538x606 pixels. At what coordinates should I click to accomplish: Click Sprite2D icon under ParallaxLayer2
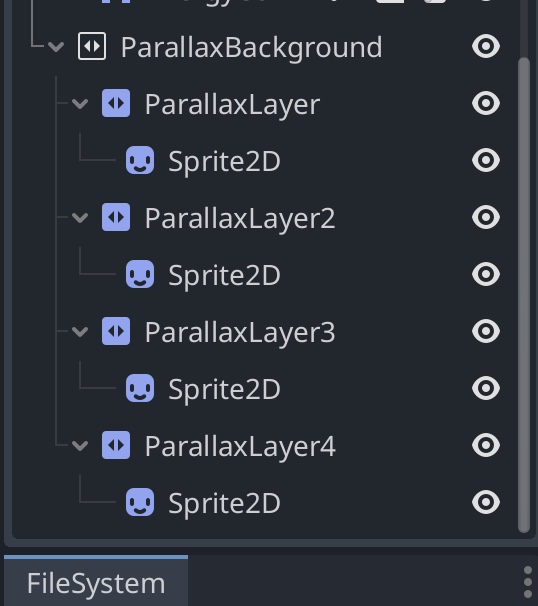click(x=140, y=274)
